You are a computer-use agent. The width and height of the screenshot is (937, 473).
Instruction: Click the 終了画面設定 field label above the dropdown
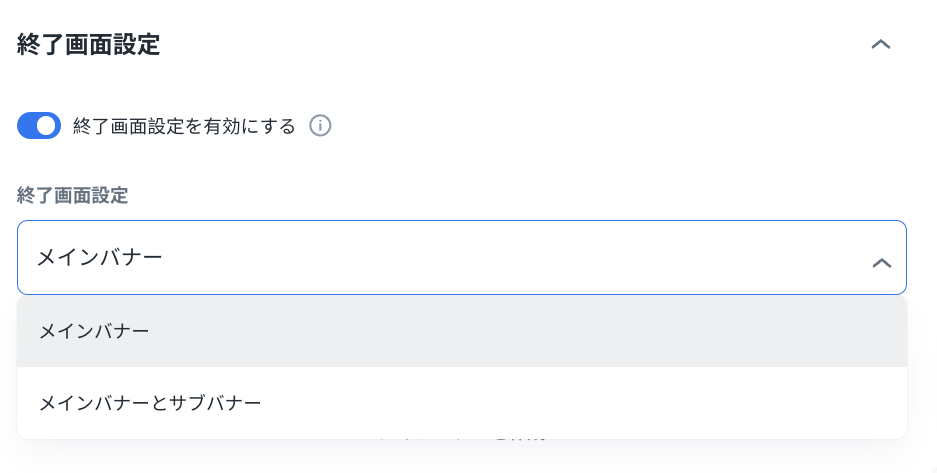pos(72,195)
